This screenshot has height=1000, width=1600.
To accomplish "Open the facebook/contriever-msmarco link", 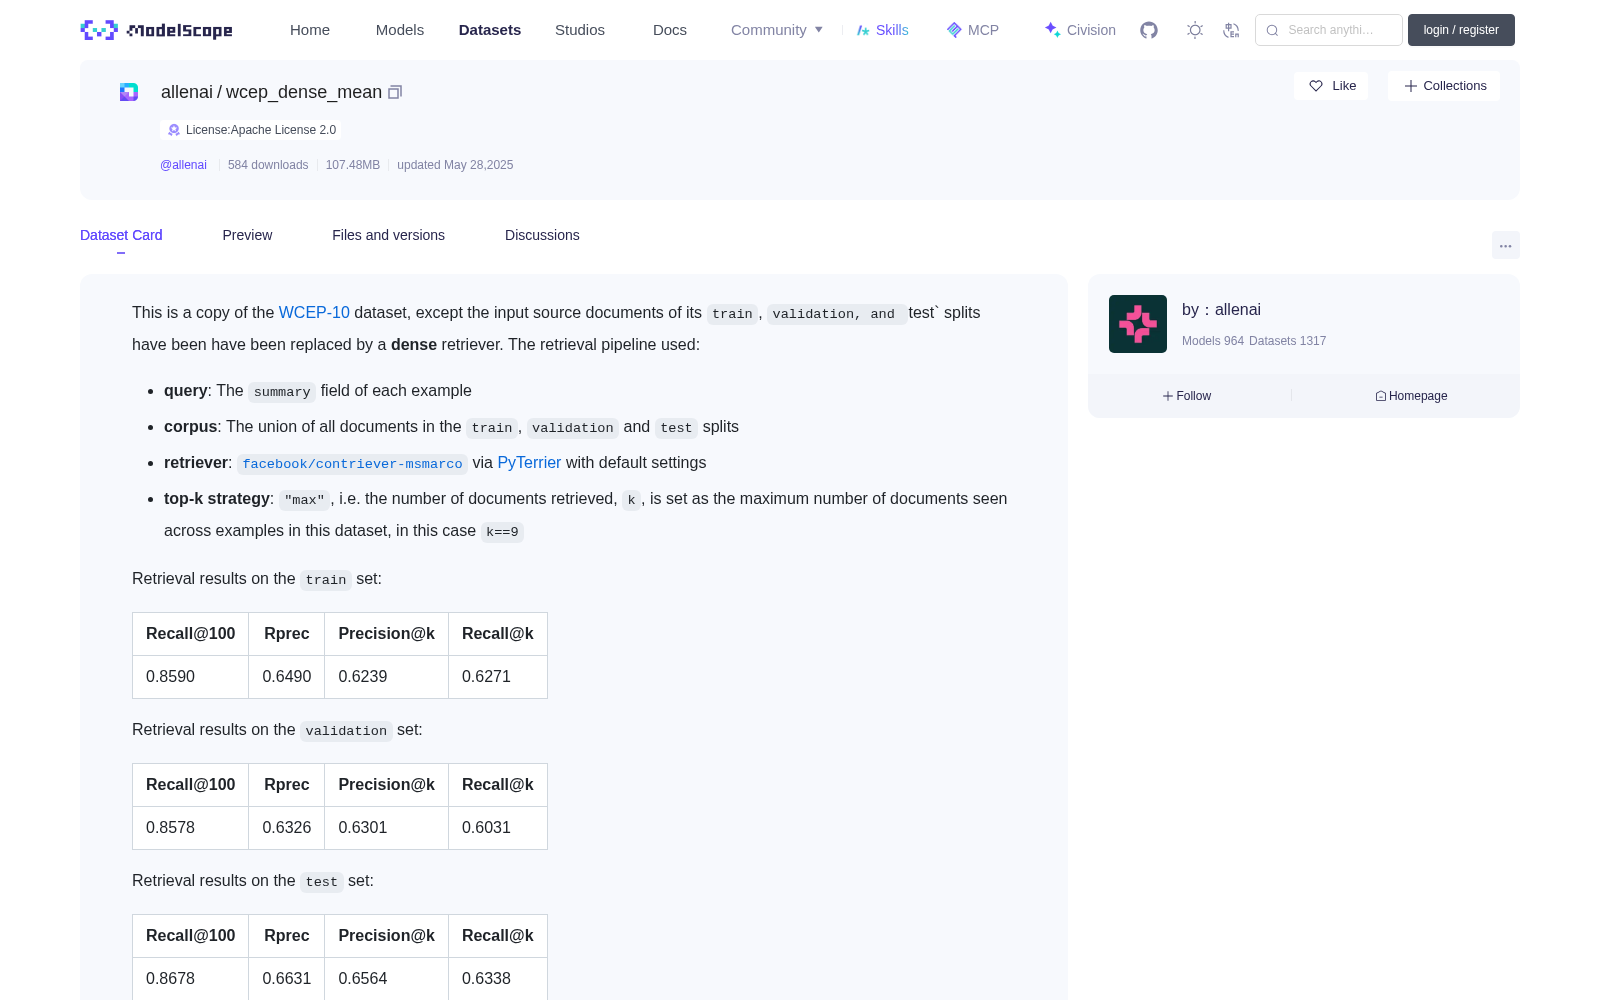I will point(352,464).
